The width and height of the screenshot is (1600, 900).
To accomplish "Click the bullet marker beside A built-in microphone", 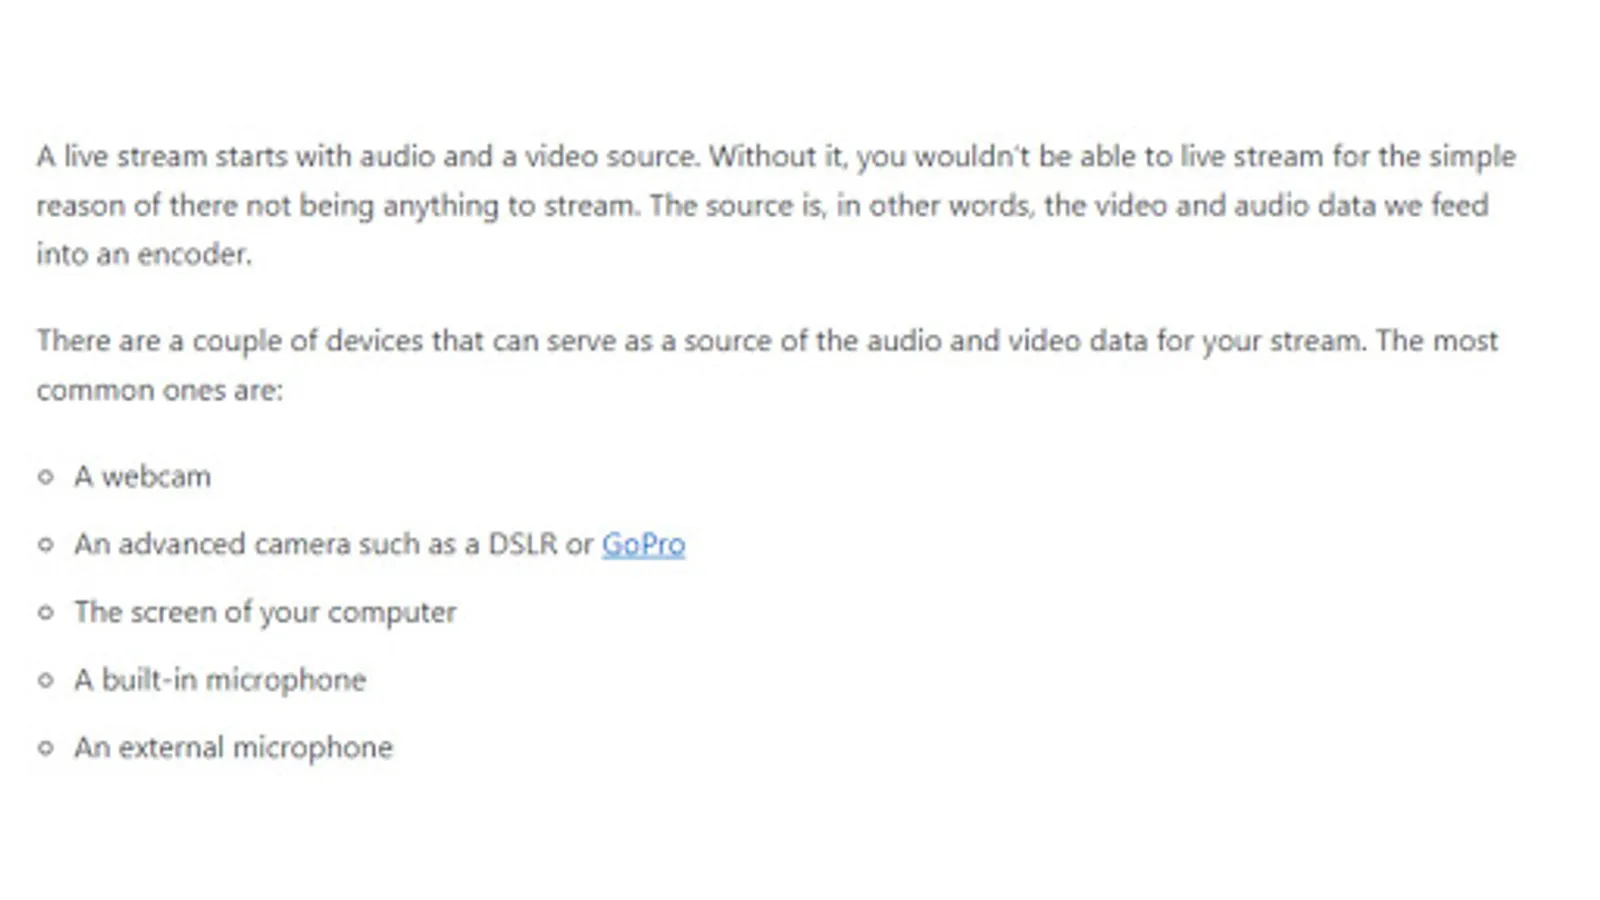I will 46,680.
